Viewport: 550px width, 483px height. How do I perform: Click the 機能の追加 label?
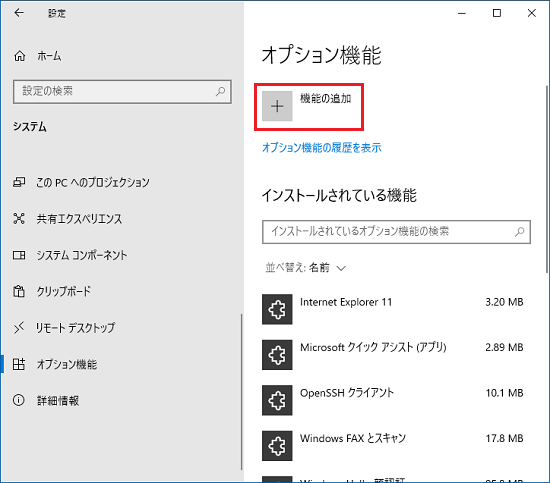pyautogui.click(x=326, y=99)
